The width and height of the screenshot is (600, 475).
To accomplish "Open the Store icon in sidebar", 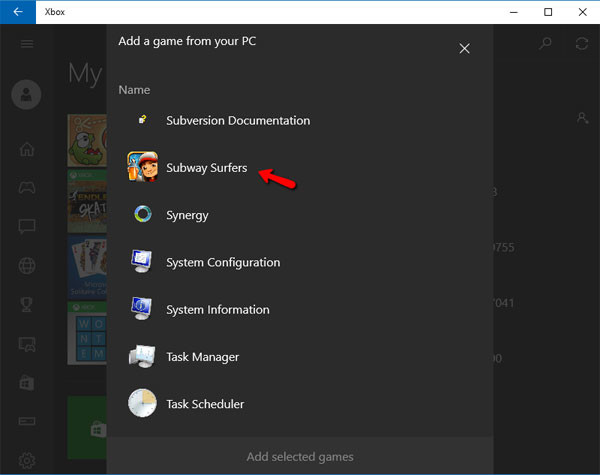I will [27, 383].
